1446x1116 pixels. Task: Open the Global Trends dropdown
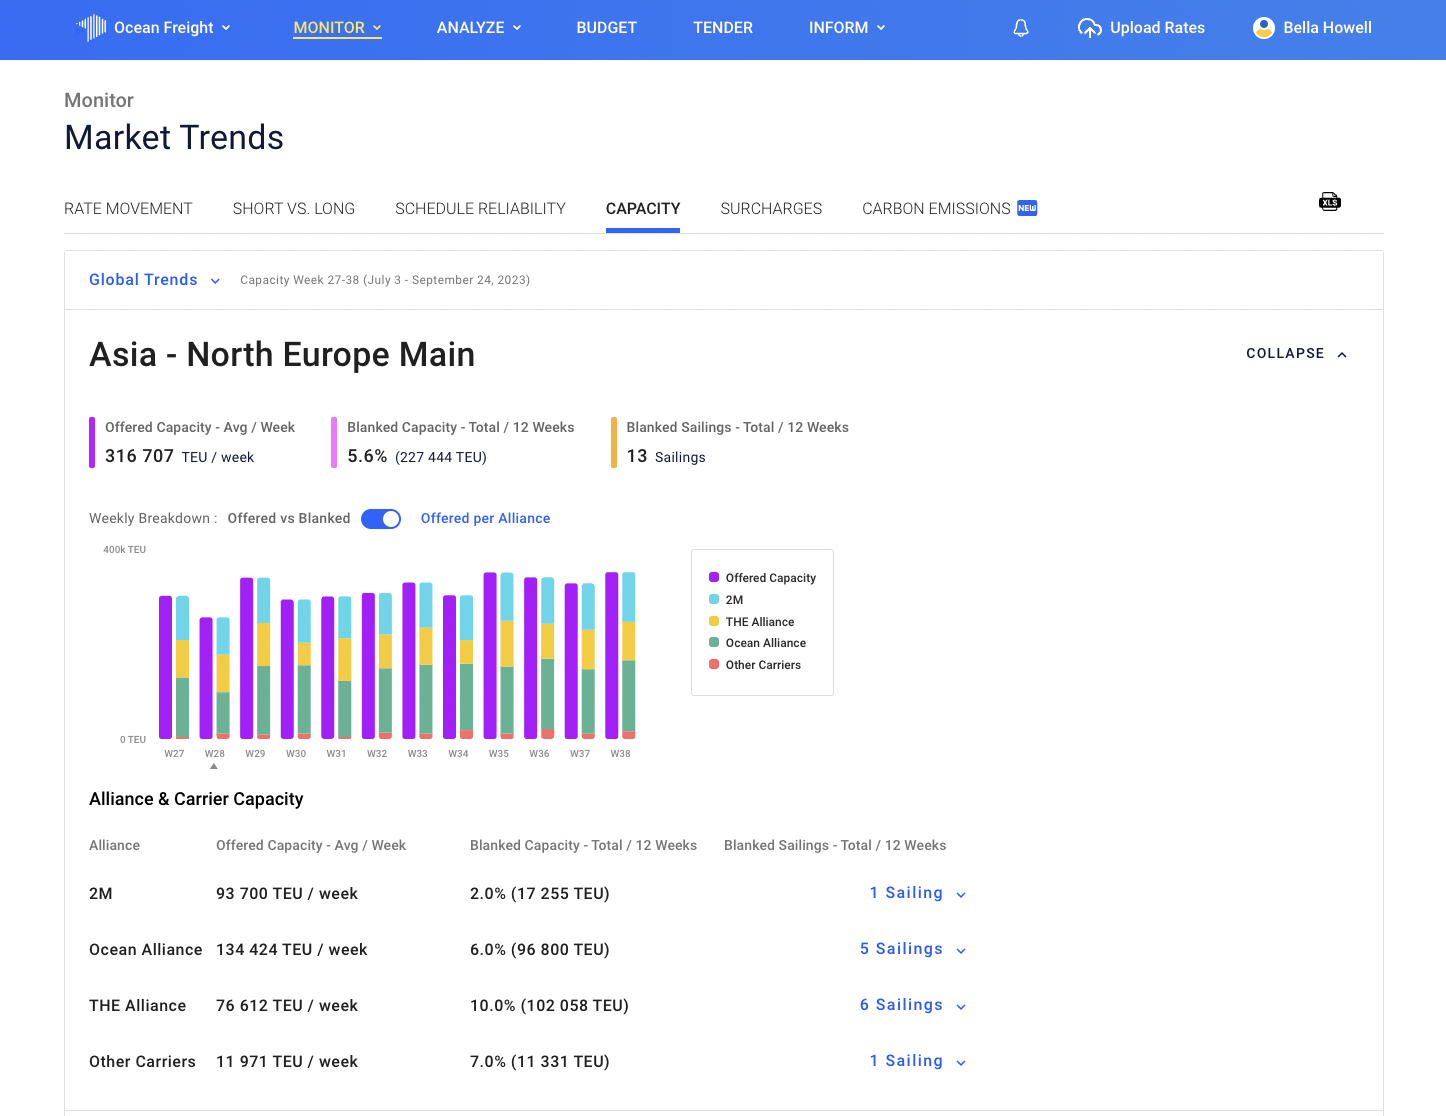(155, 280)
